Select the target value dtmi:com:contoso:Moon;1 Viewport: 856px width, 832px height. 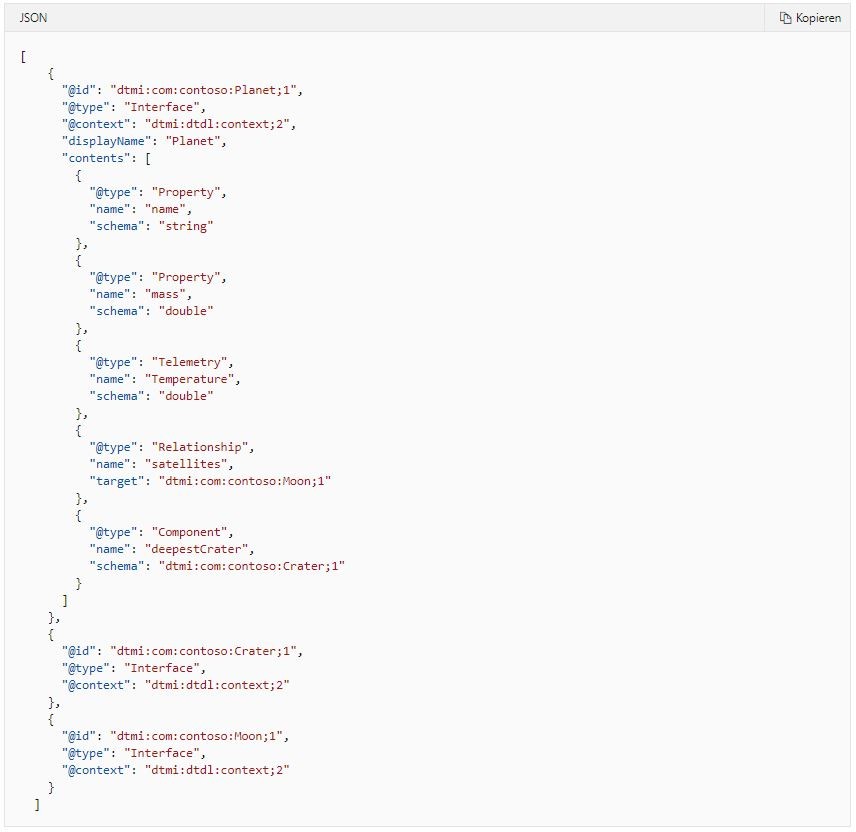click(x=245, y=481)
